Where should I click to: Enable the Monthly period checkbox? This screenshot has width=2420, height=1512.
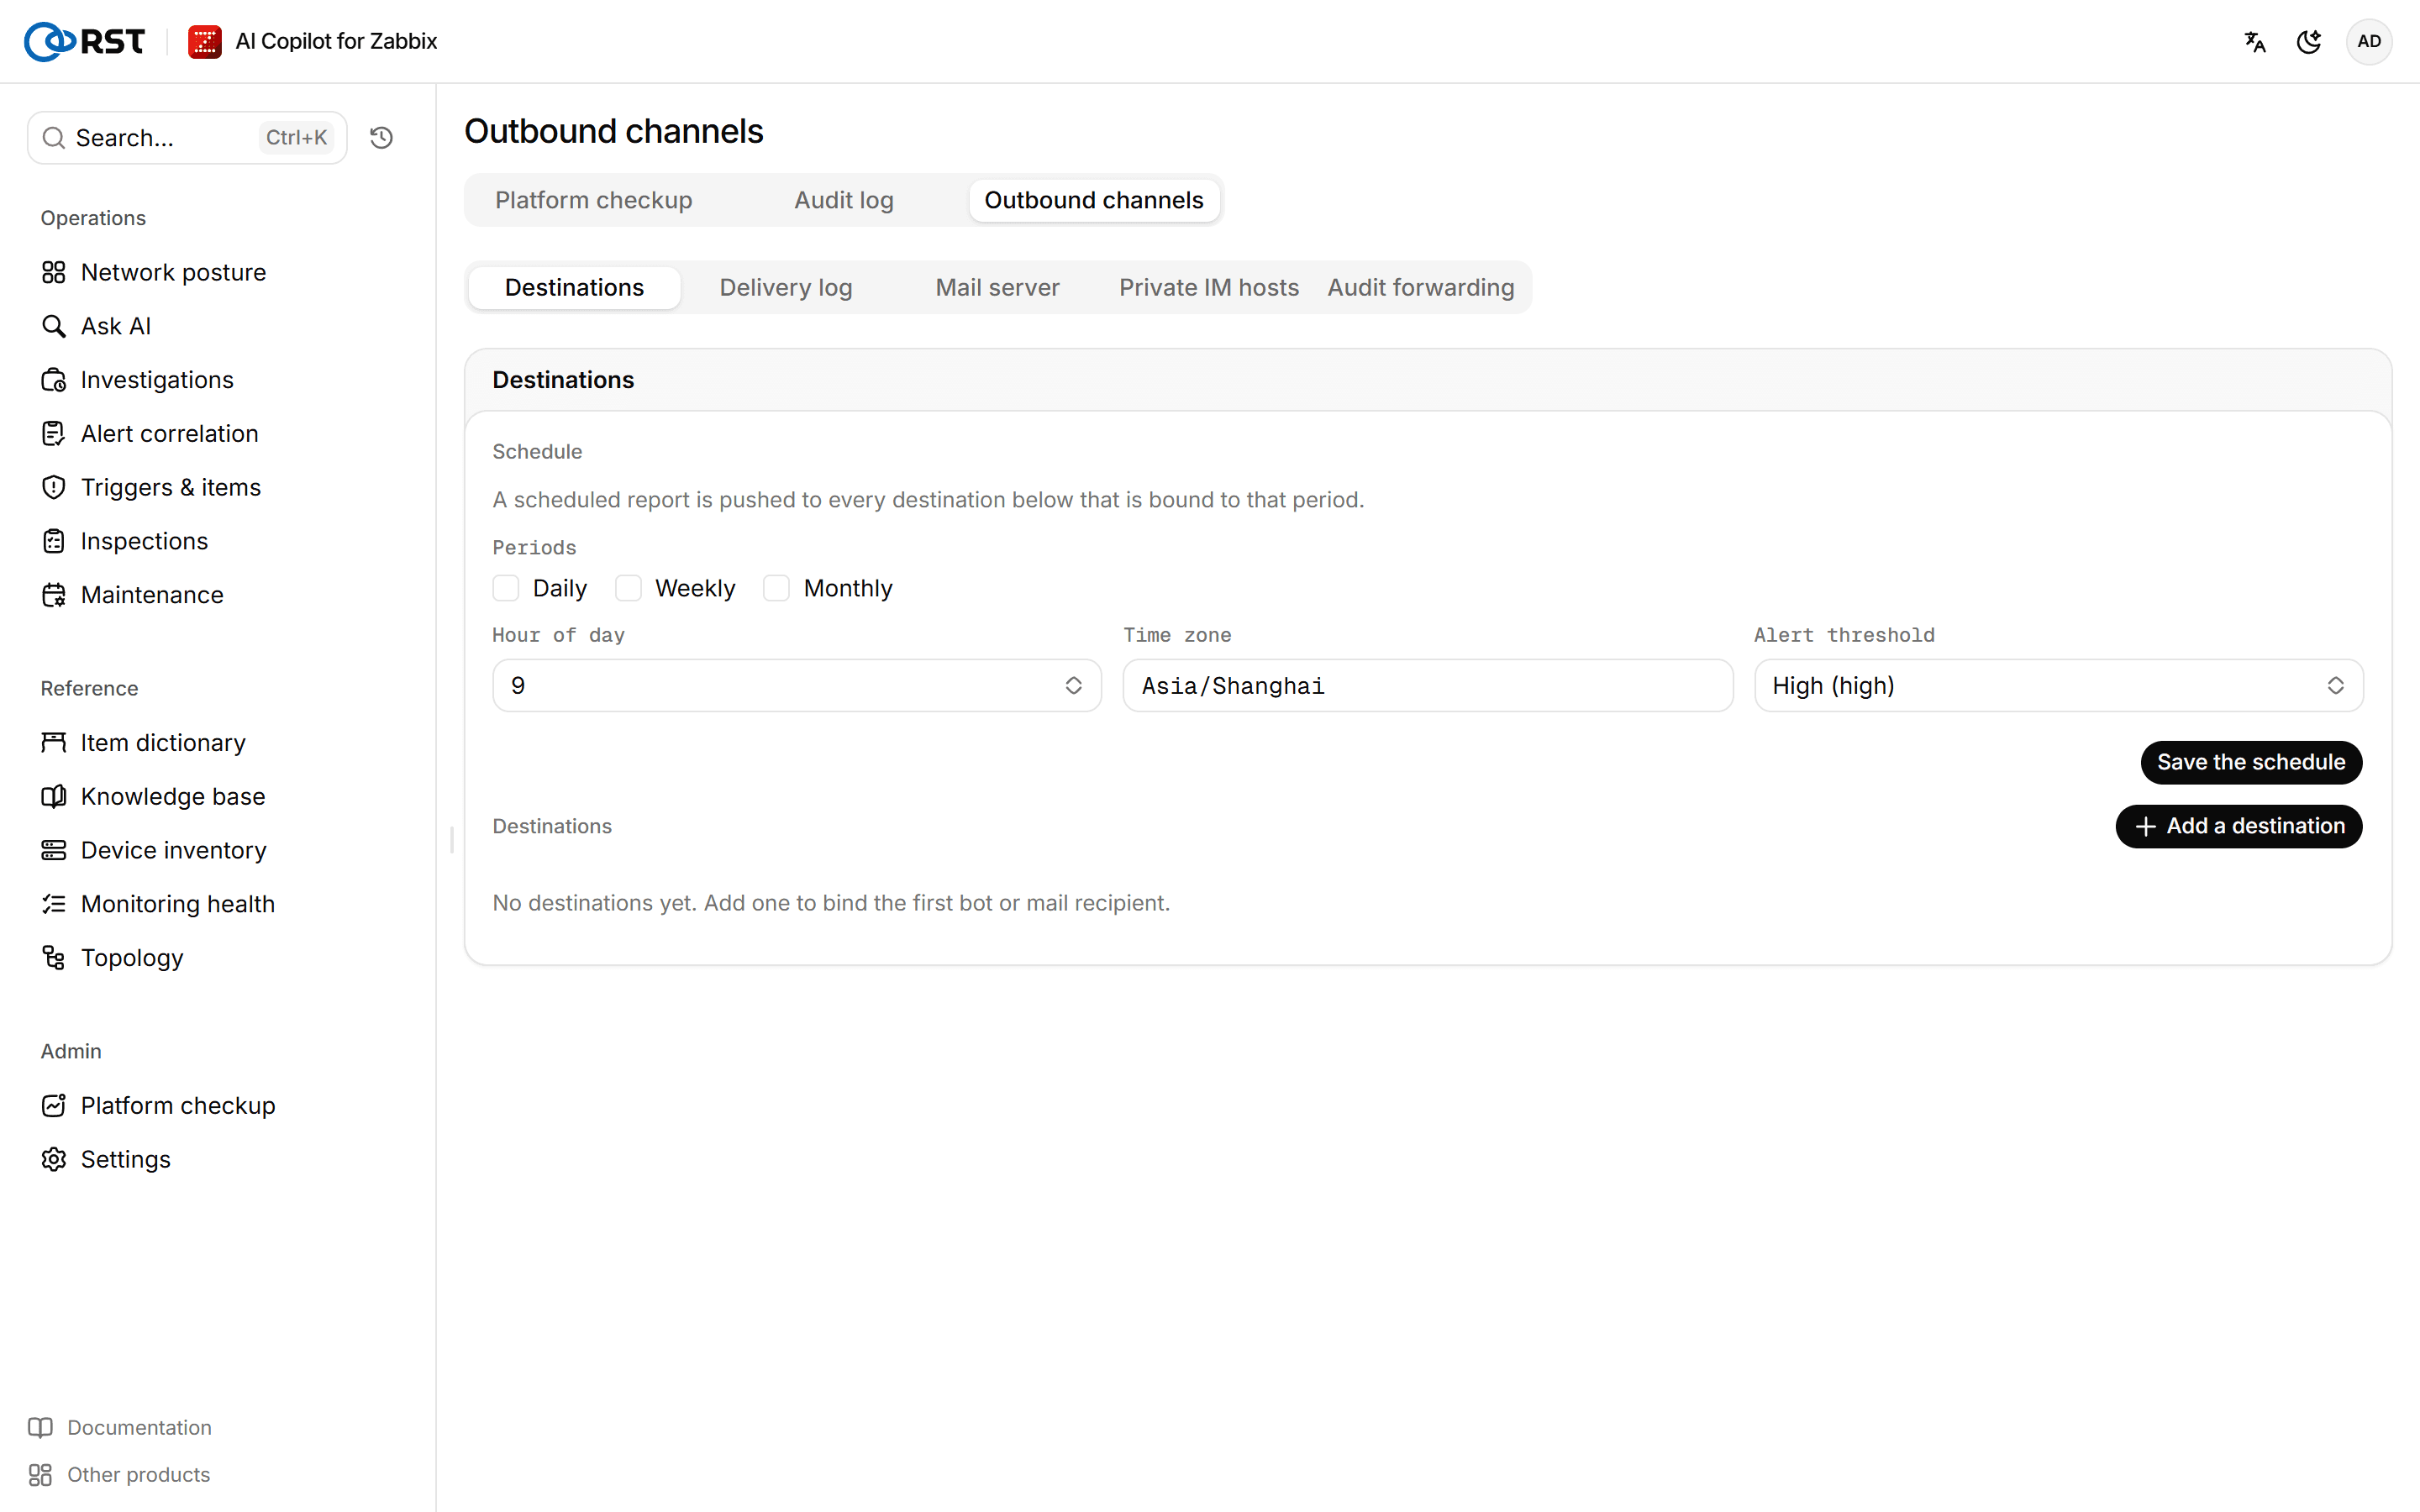(777, 588)
